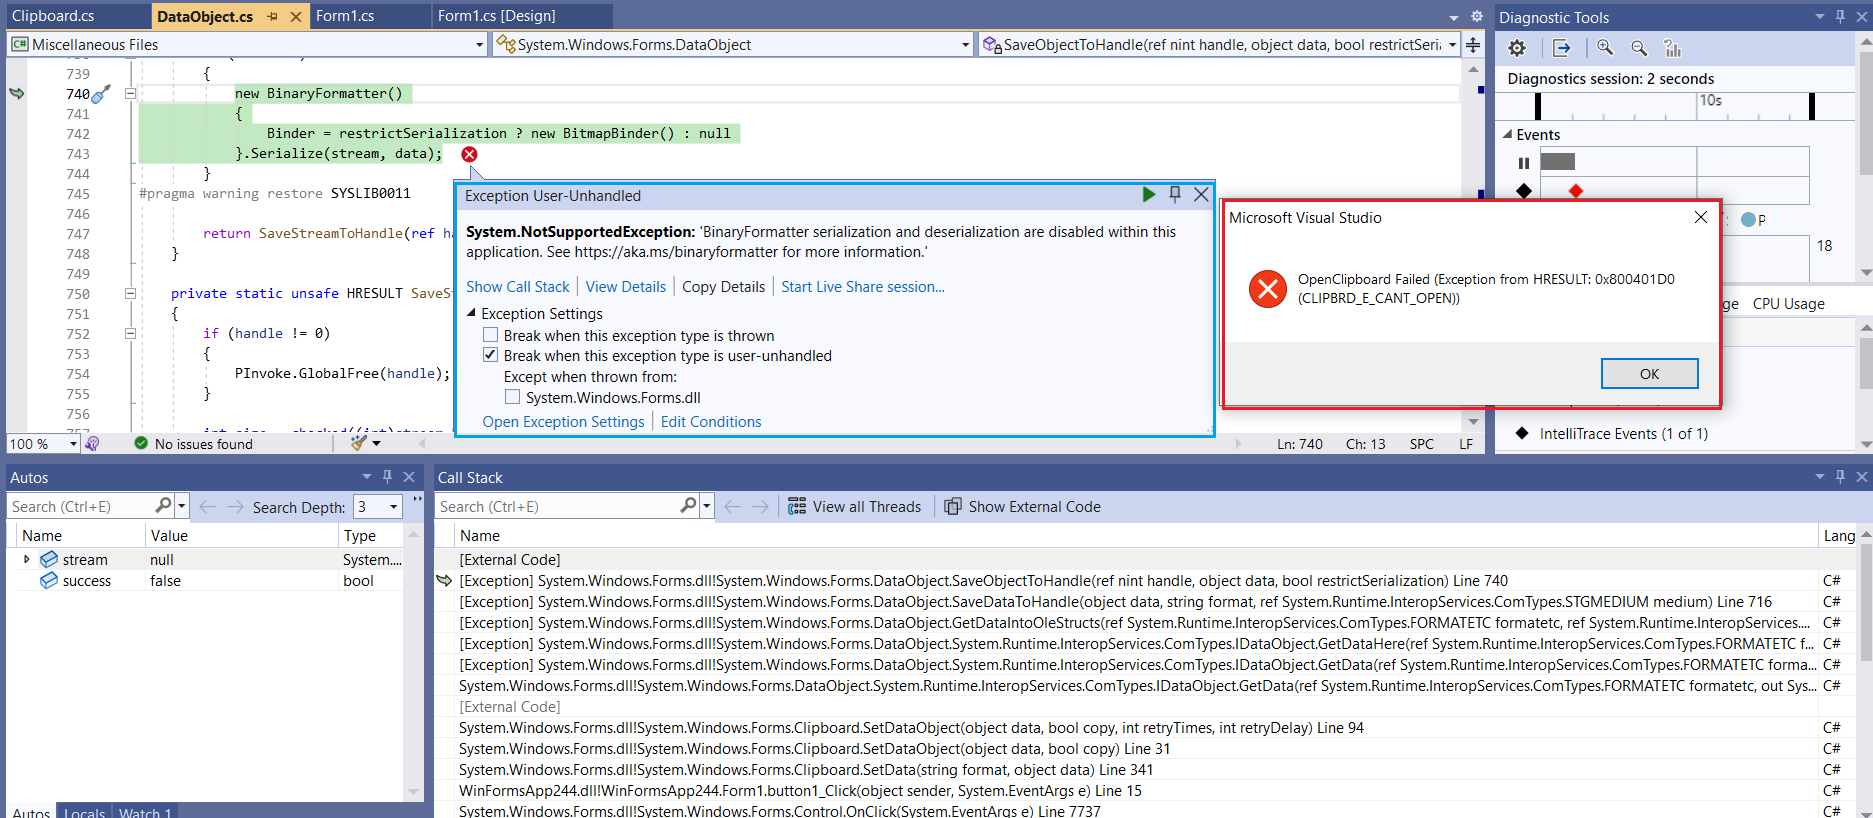The width and height of the screenshot is (1873, 818).
Task: Toggle Break when exception type is user-unhandled
Action: coord(490,355)
